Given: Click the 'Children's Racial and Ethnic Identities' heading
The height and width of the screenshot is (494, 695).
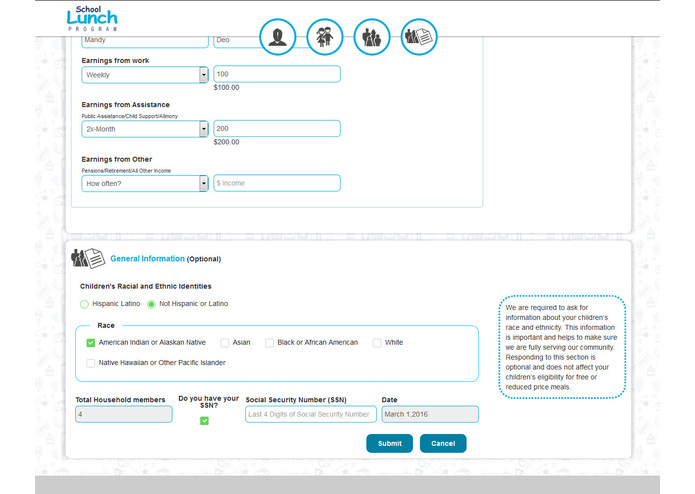Looking at the screenshot, I should coord(145,286).
